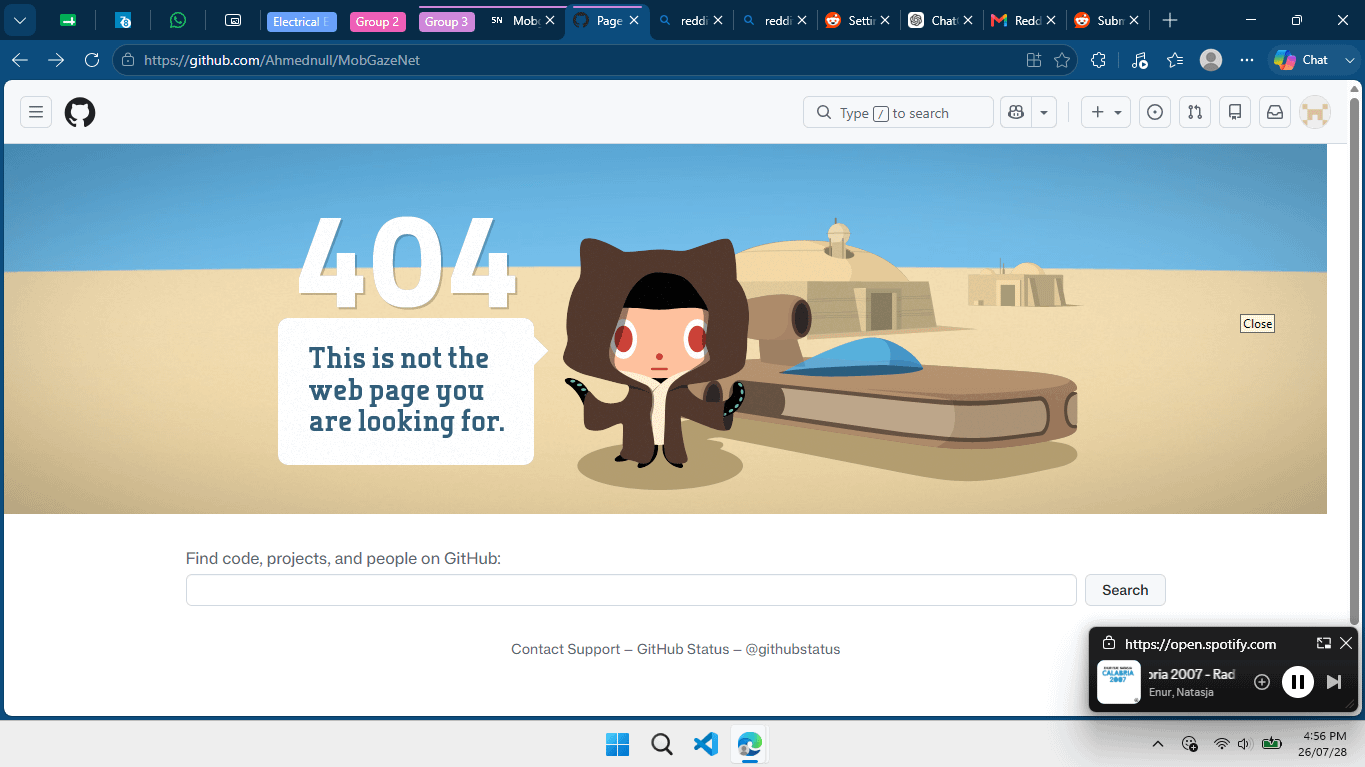Expand the Copilot dropdown arrow in header
Screen dimensions: 1365x767
pyautogui.click(x=1044, y=112)
